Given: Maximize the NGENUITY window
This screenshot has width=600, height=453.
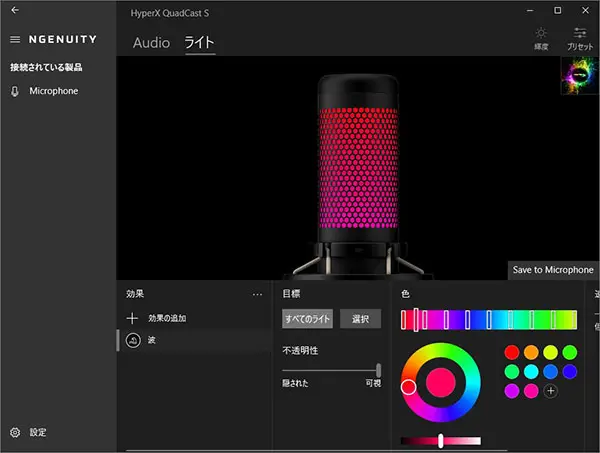Looking at the screenshot, I should coord(558,10).
